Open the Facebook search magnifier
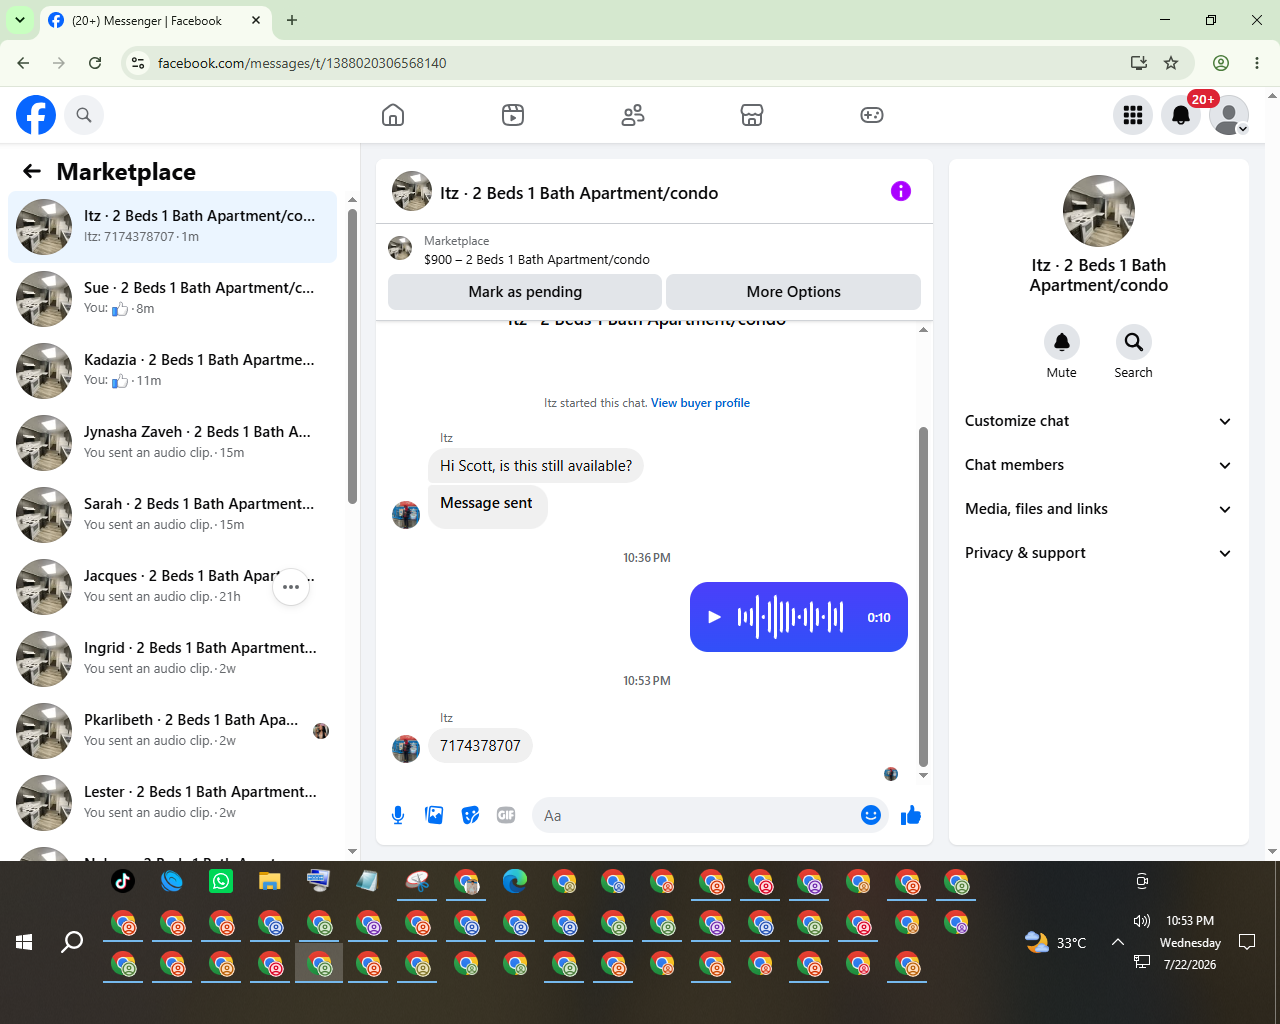1280x1024 pixels. (84, 115)
